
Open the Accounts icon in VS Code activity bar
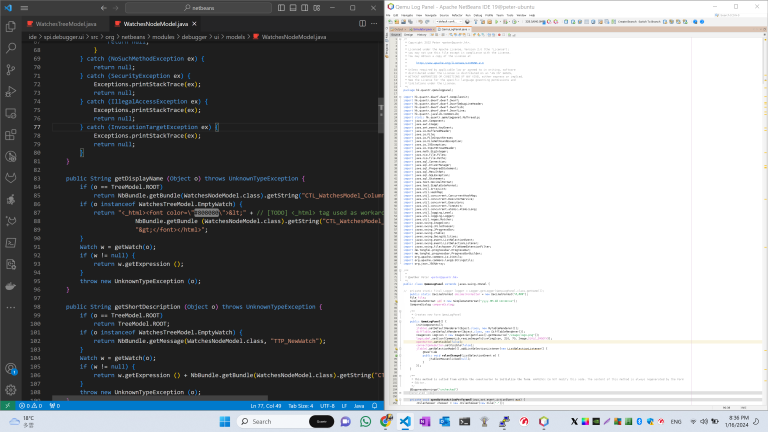tap(10, 368)
